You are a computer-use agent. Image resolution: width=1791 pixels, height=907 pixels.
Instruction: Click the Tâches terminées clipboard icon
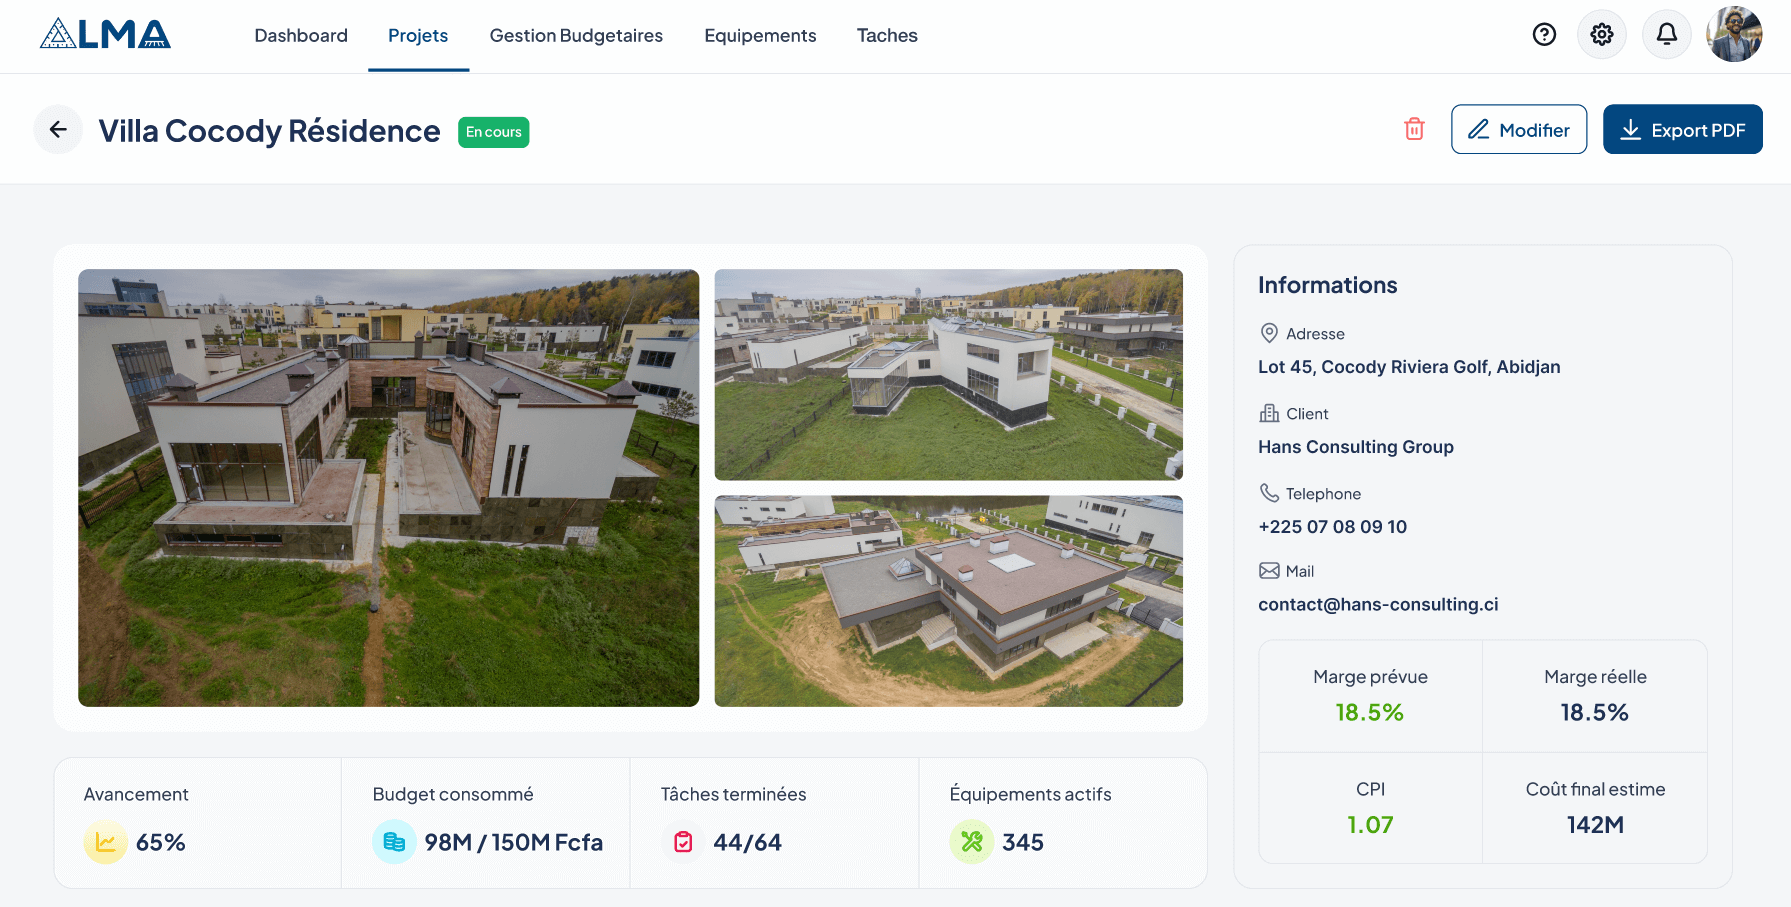[683, 842]
